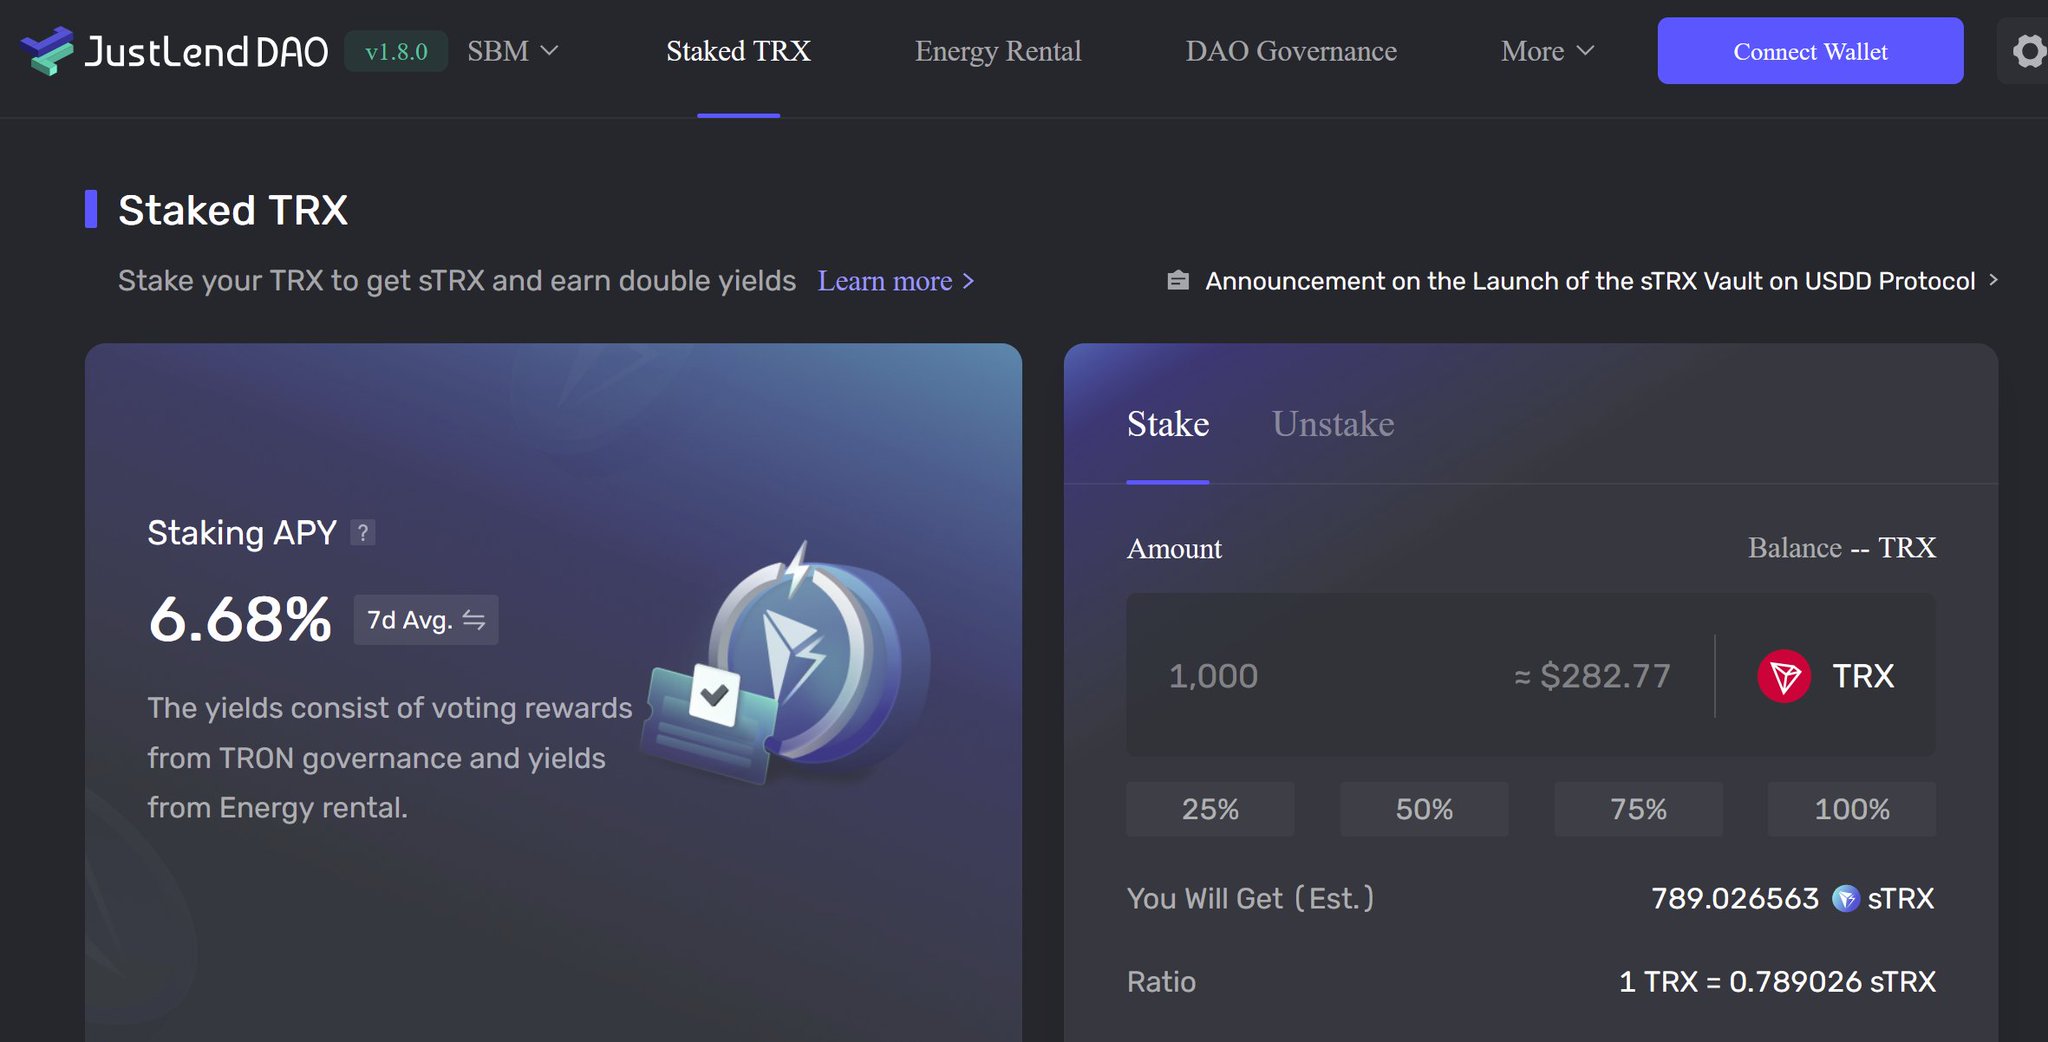Click the sTRX token icon
This screenshot has height=1042, width=2048.
coord(1845,899)
